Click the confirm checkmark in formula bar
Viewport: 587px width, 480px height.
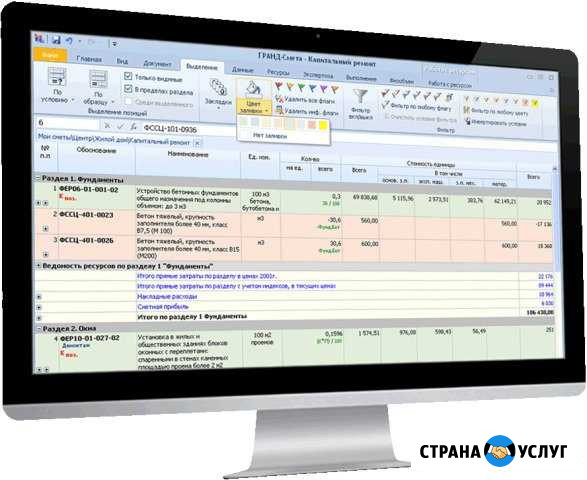(x=120, y=127)
